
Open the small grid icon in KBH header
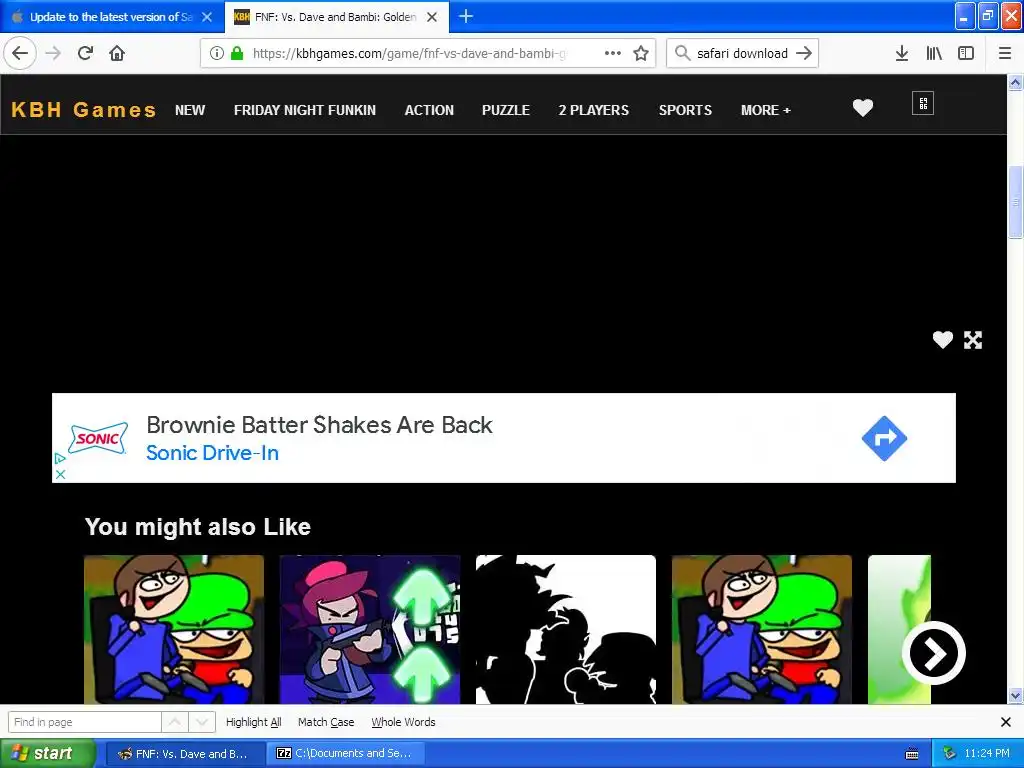tap(923, 103)
